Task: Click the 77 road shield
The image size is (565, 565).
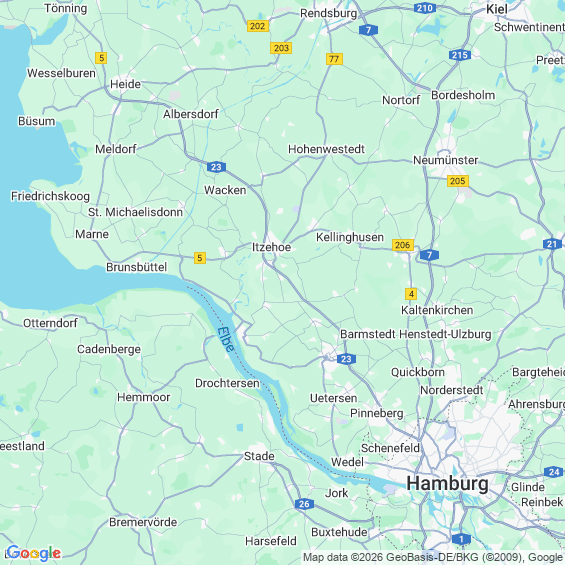Action: point(334,59)
